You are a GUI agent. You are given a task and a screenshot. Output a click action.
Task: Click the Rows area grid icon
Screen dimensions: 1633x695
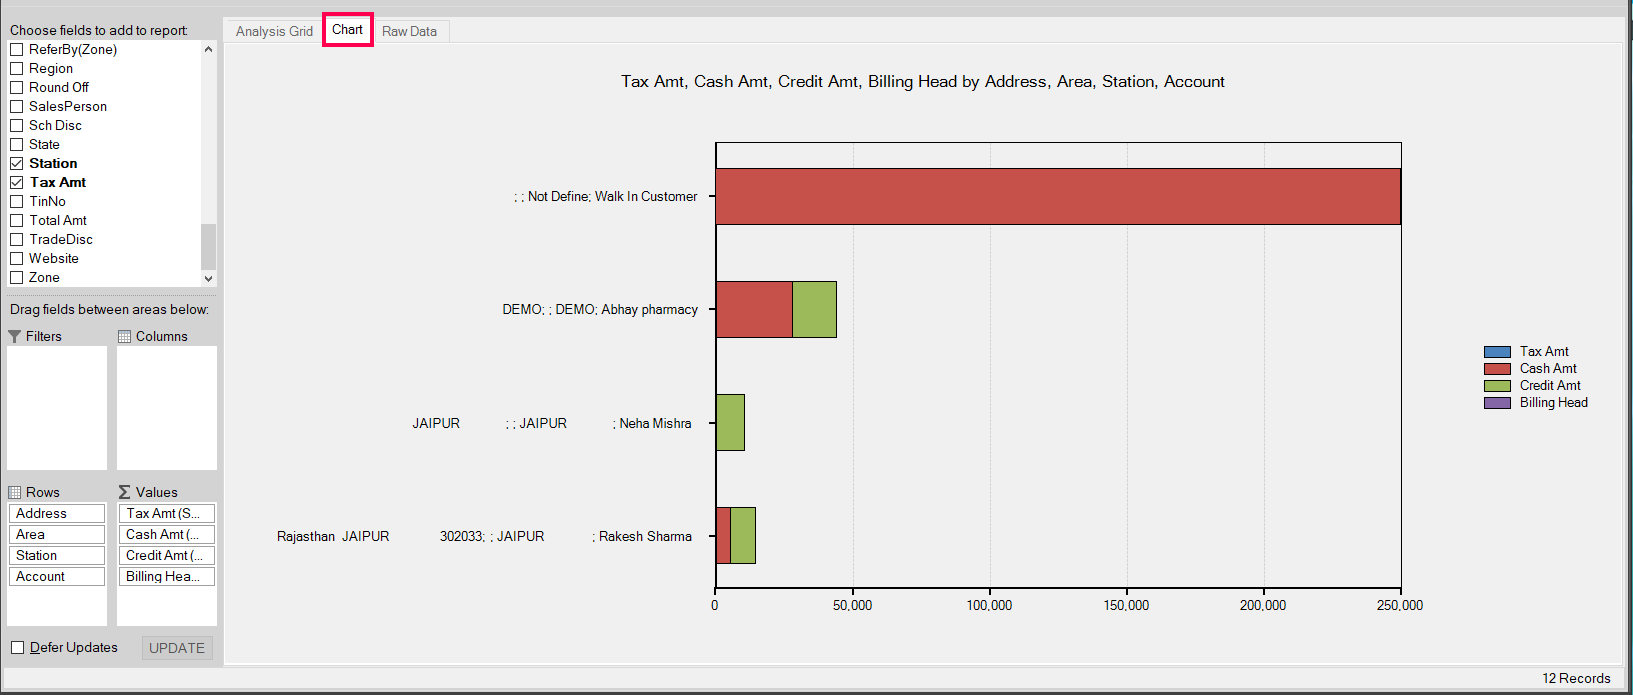(15, 493)
